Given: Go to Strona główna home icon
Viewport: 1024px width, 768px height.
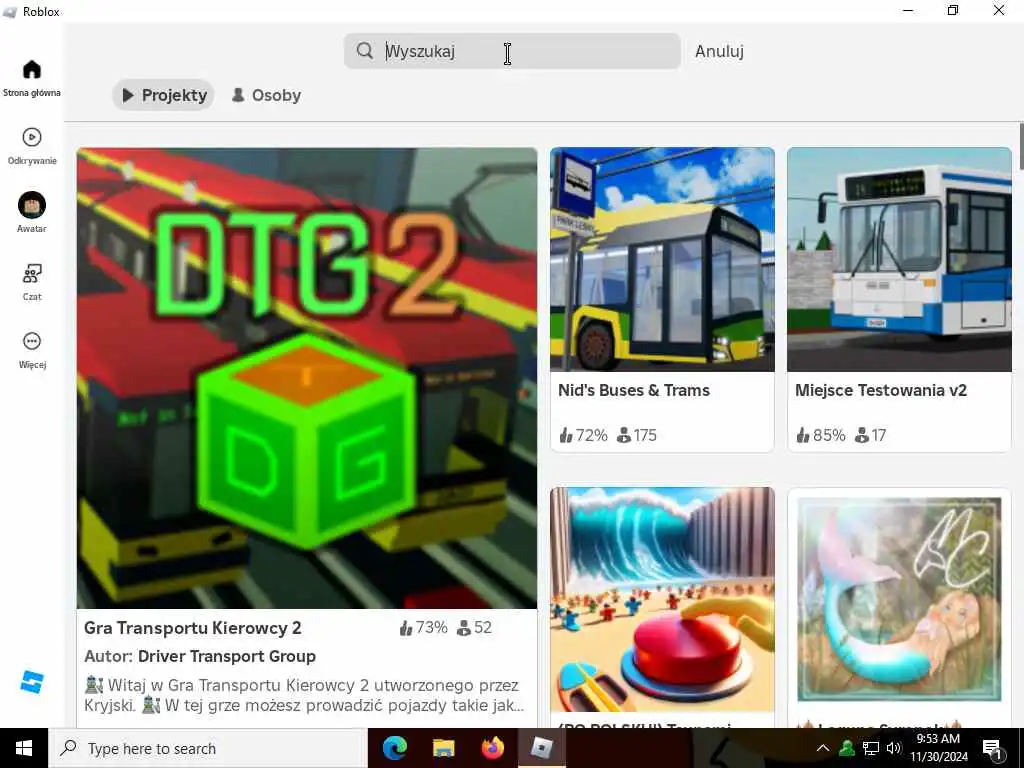Looking at the screenshot, I should tap(31, 69).
